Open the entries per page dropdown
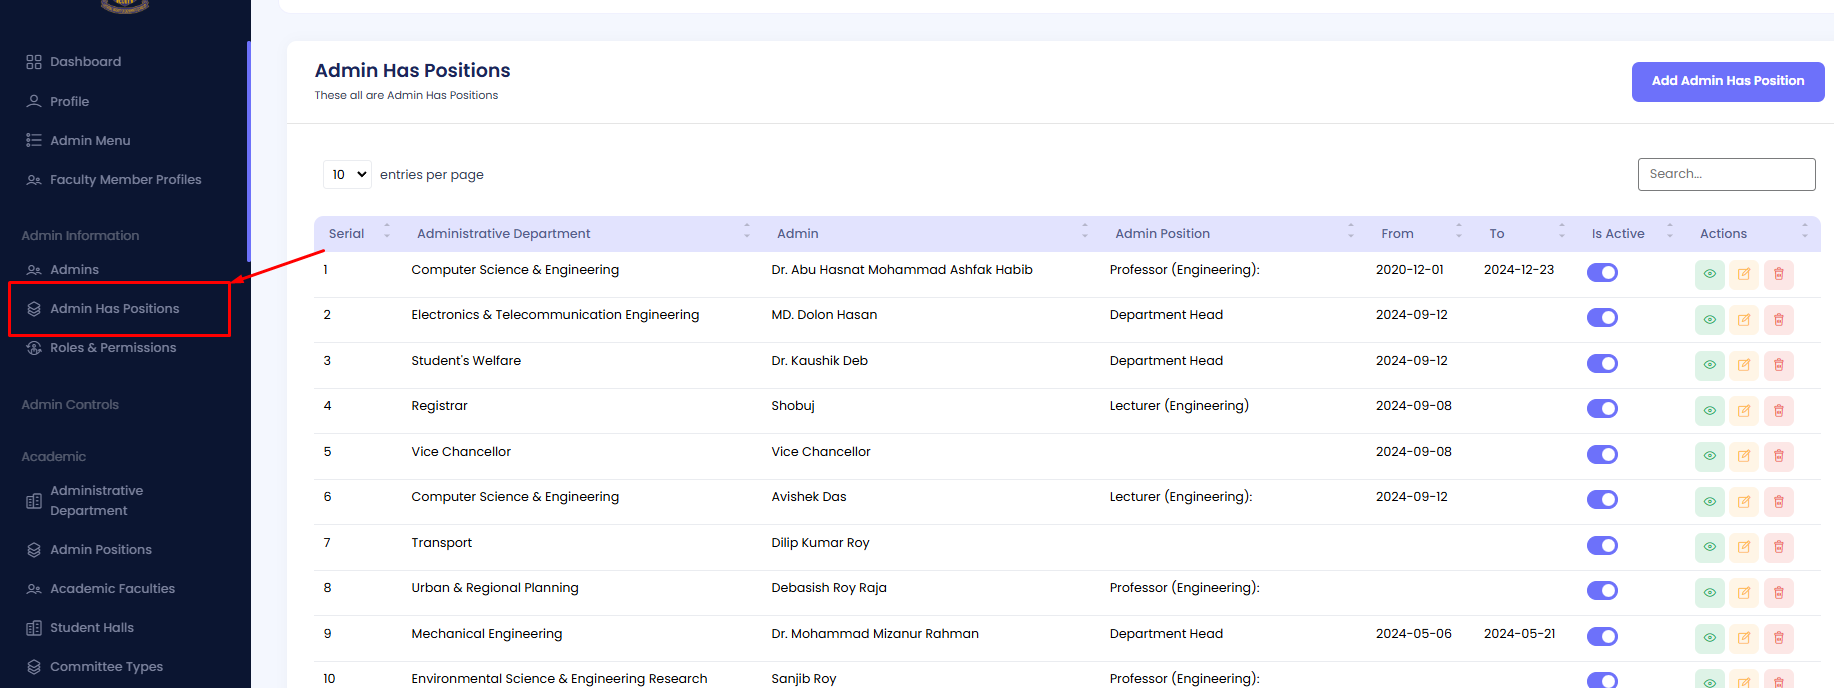 [347, 175]
